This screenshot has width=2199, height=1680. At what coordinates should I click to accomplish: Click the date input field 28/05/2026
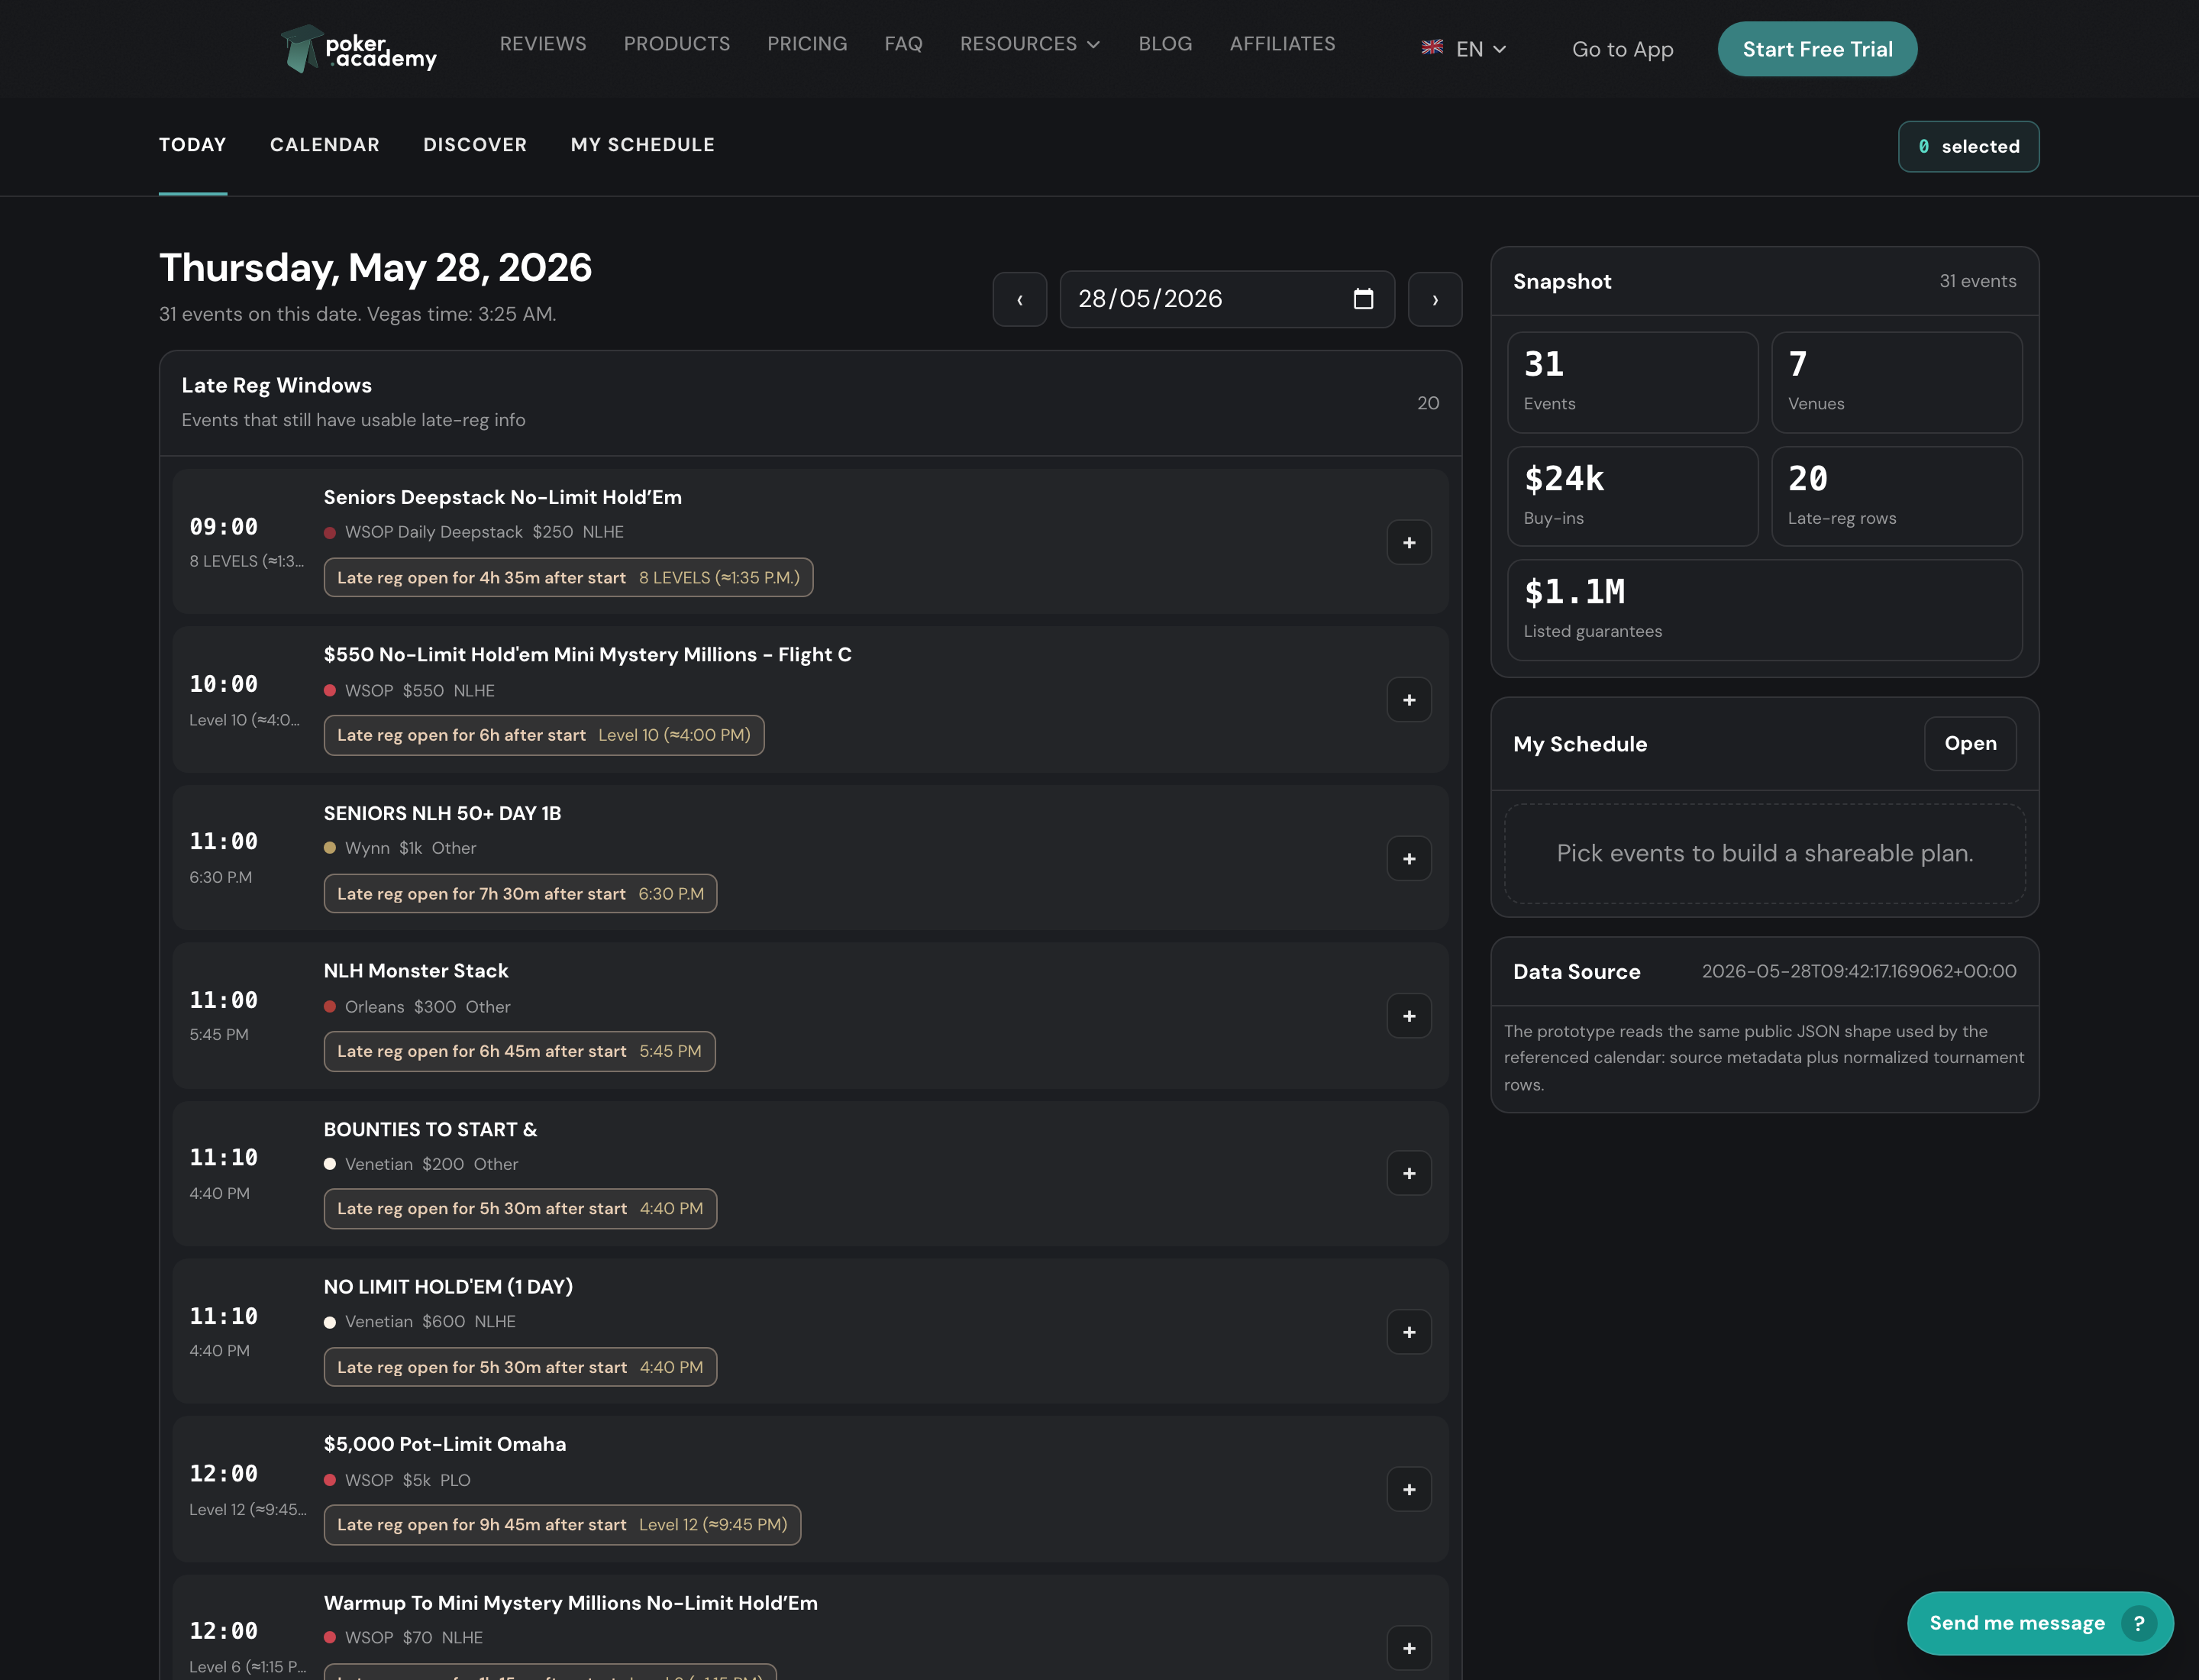click(x=1227, y=299)
